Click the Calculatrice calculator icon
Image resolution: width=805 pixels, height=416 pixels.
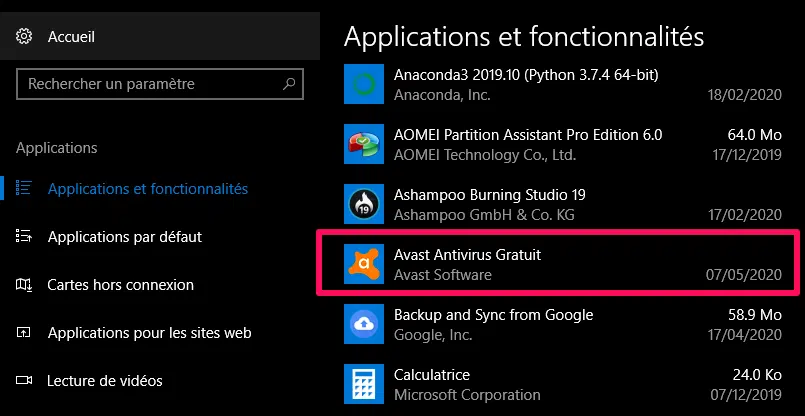point(363,384)
